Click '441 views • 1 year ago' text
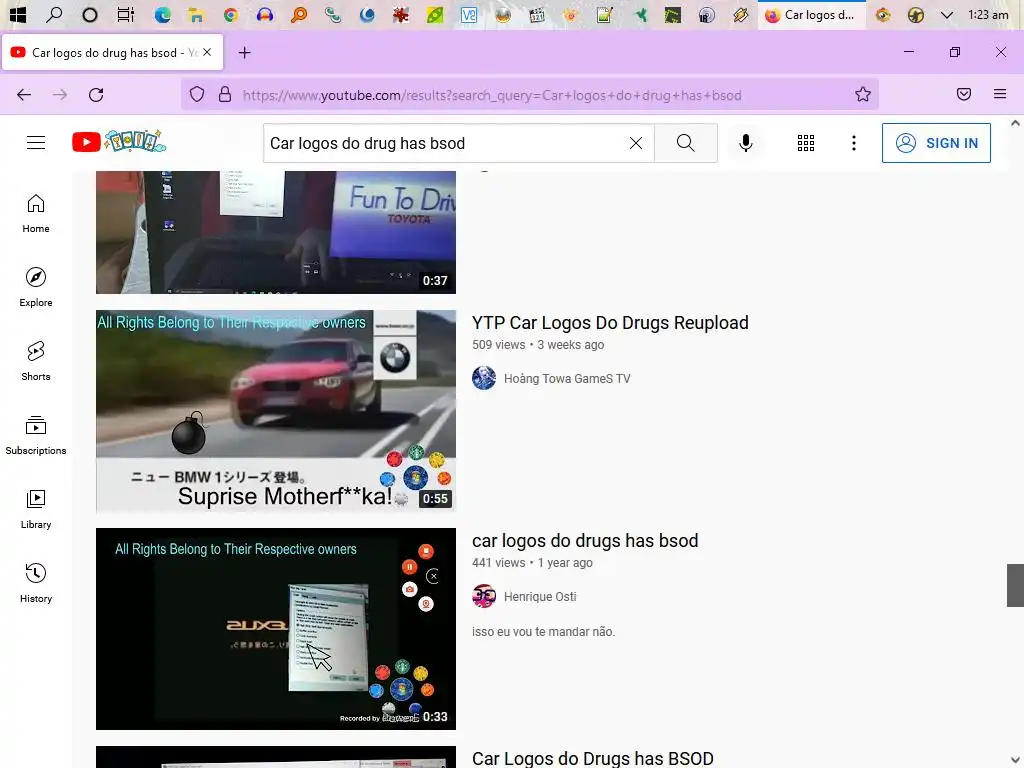 532,563
